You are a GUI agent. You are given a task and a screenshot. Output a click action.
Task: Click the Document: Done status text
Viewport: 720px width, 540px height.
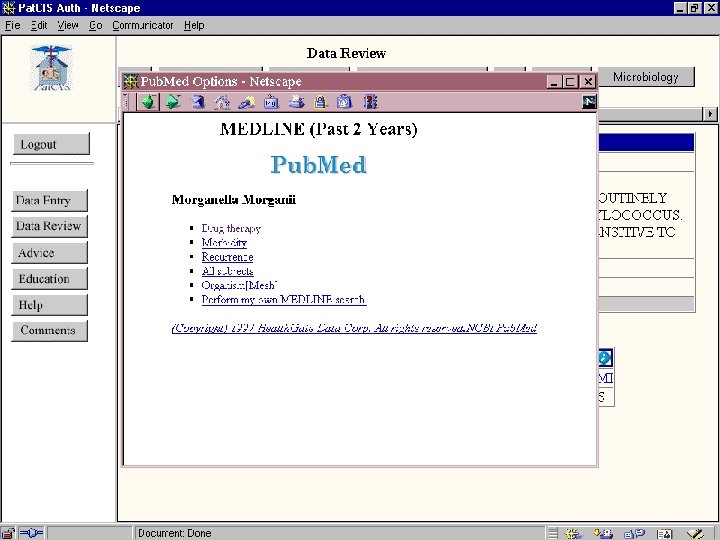174,533
